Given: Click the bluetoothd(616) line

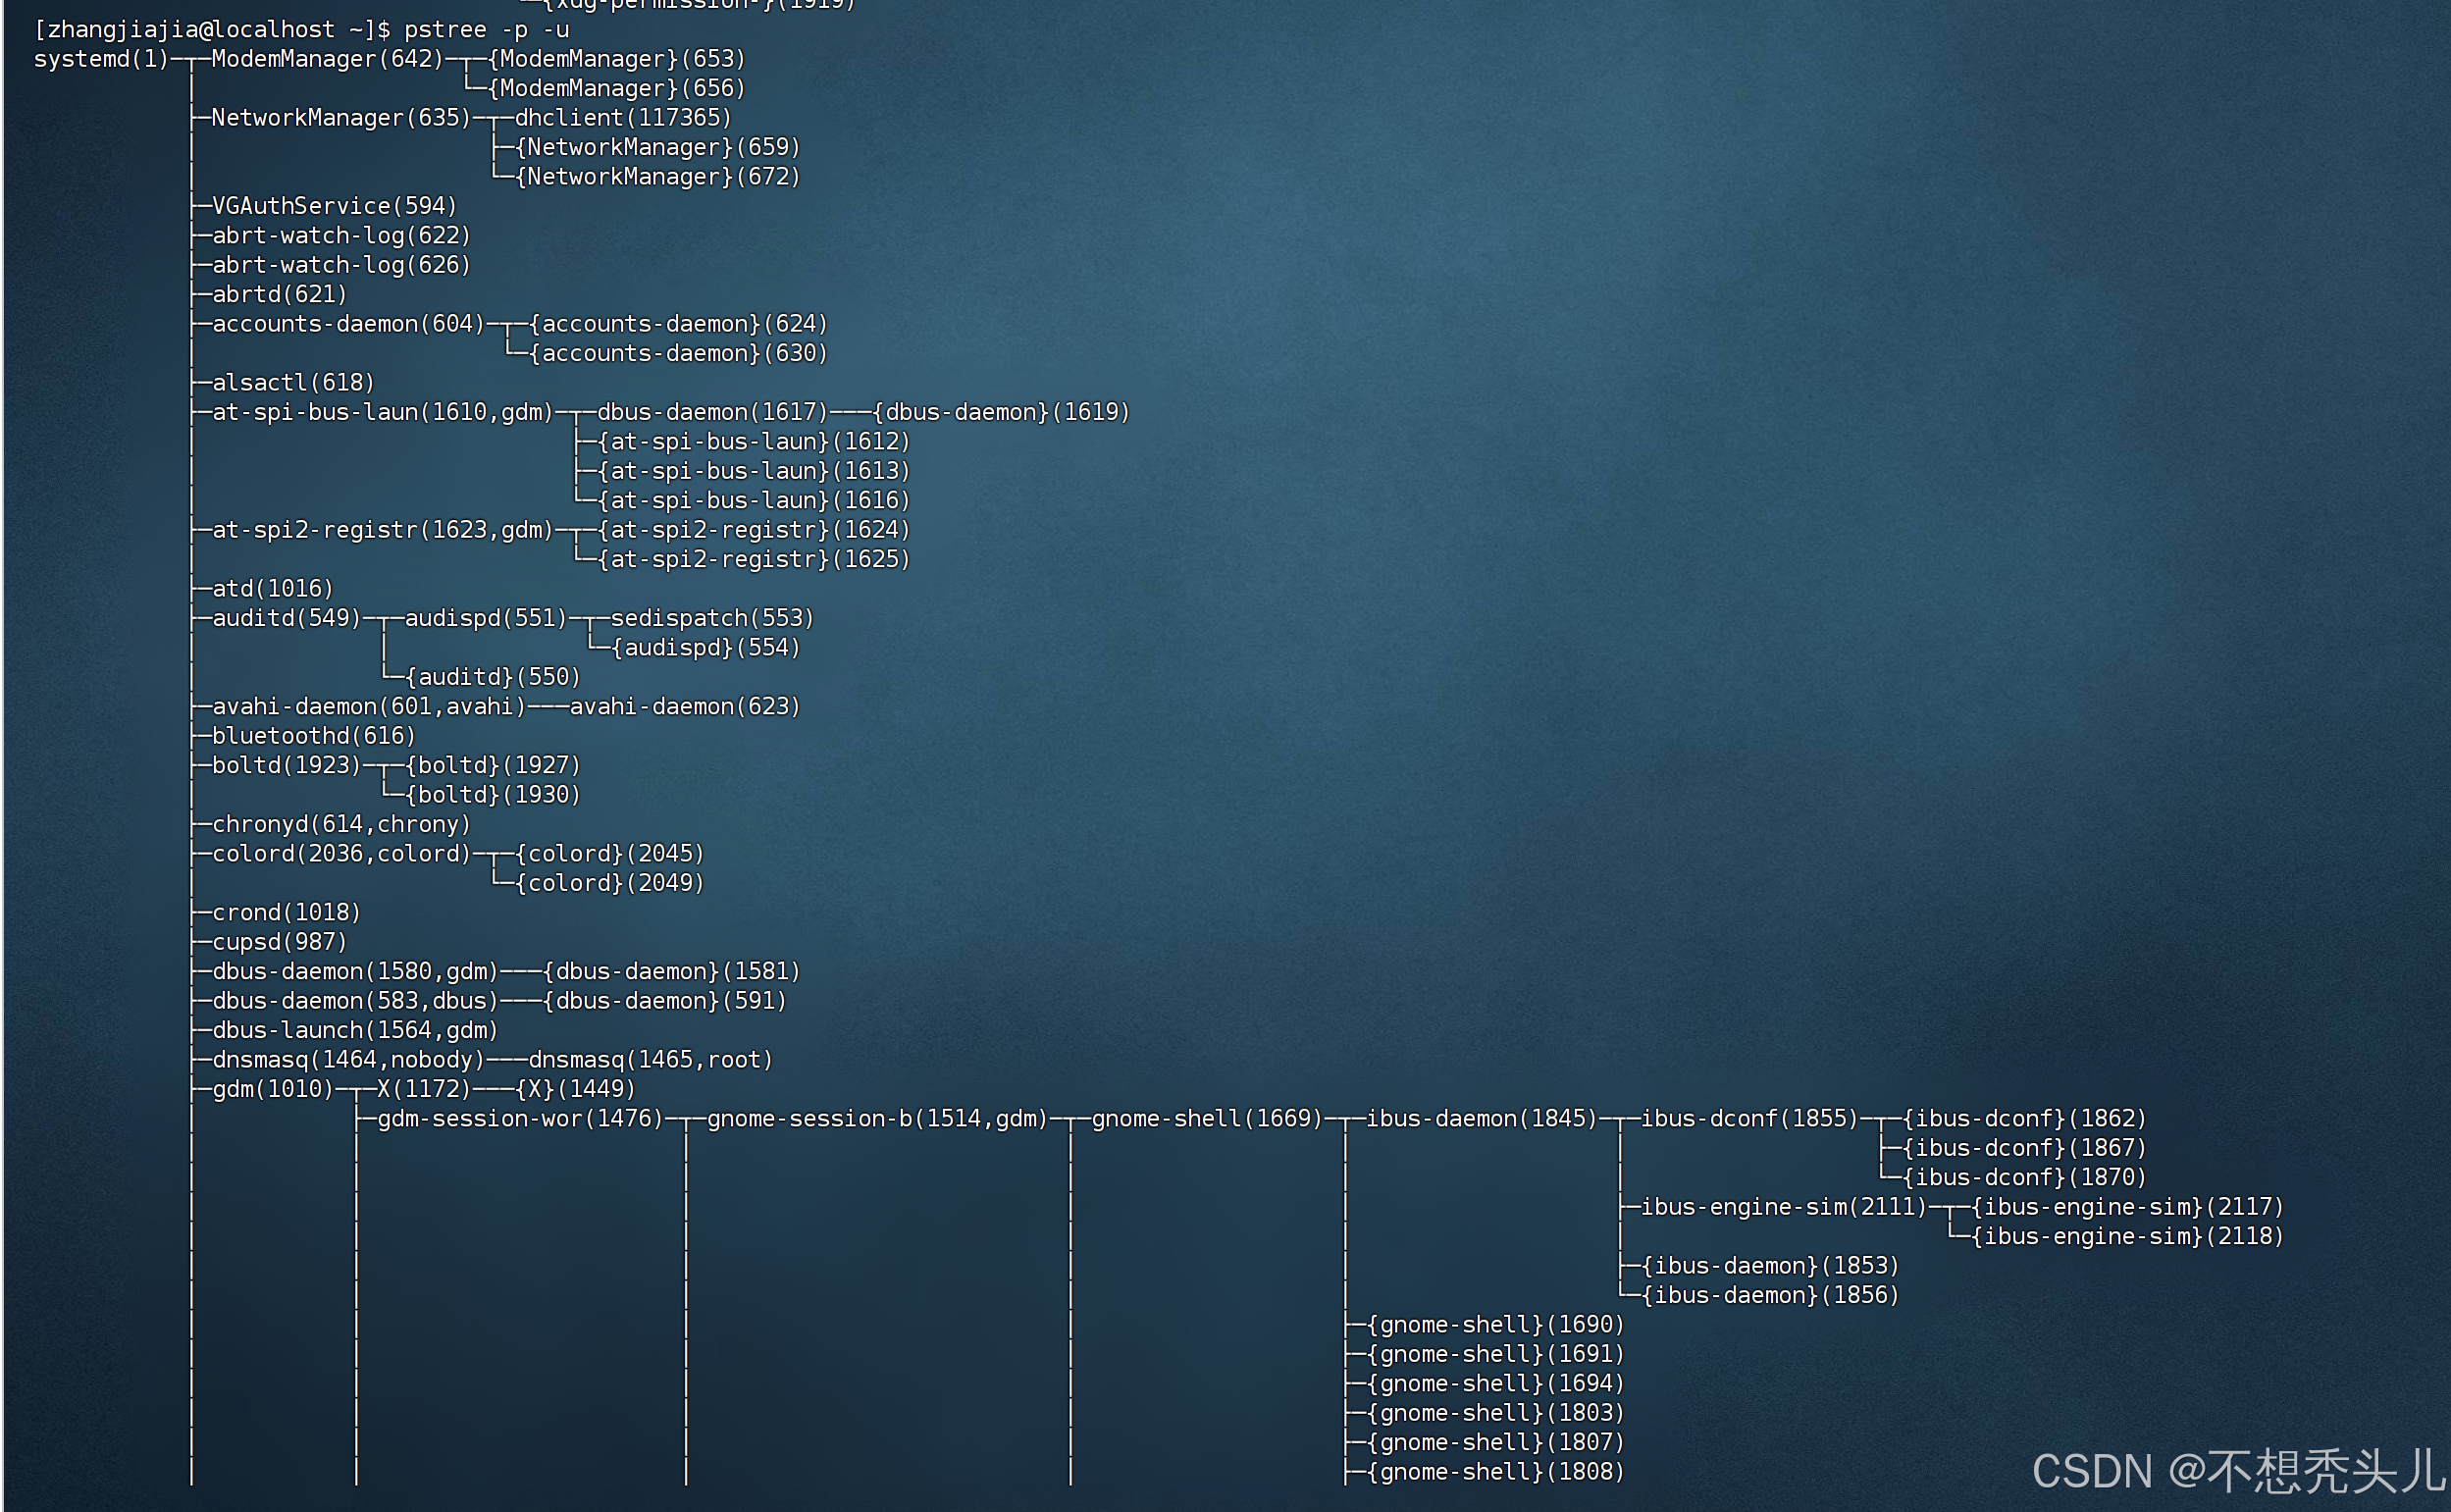Looking at the screenshot, I should [313, 736].
